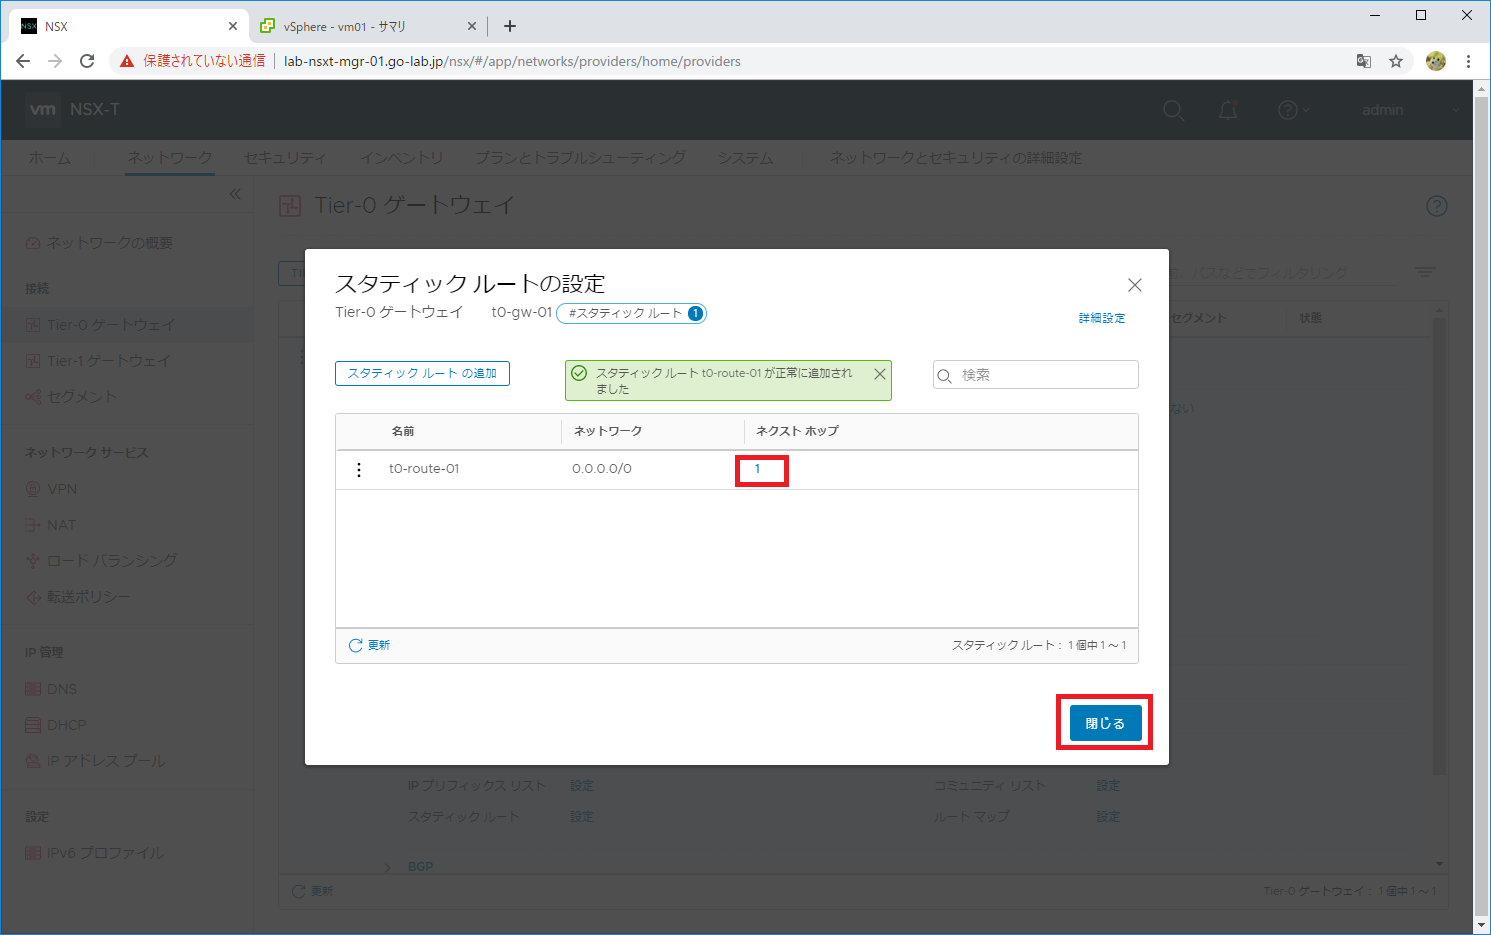The height and width of the screenshot is (935, 1491).
Task: Select the t0-route-01 name cell
Action: [424, 469]
